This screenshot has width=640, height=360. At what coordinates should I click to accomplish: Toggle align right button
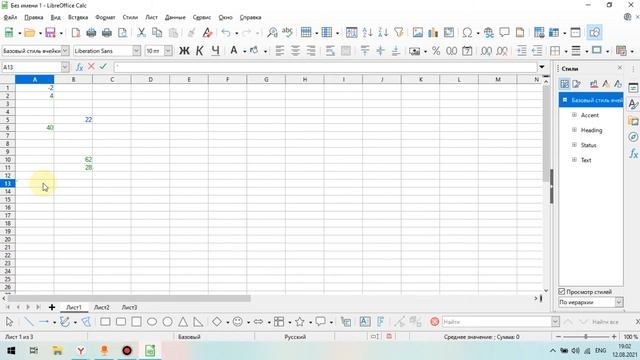click(x=311, y=51)
